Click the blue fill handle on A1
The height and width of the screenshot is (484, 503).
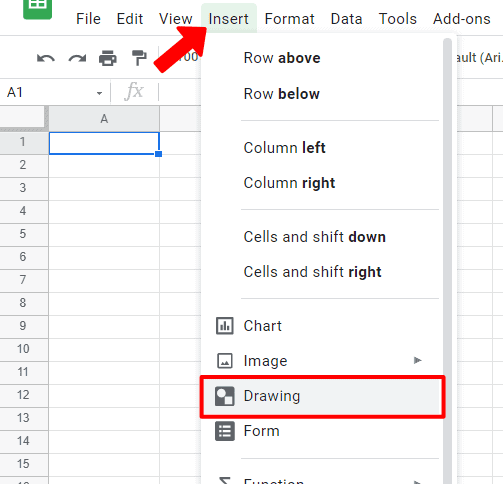[x=159, y=154]
